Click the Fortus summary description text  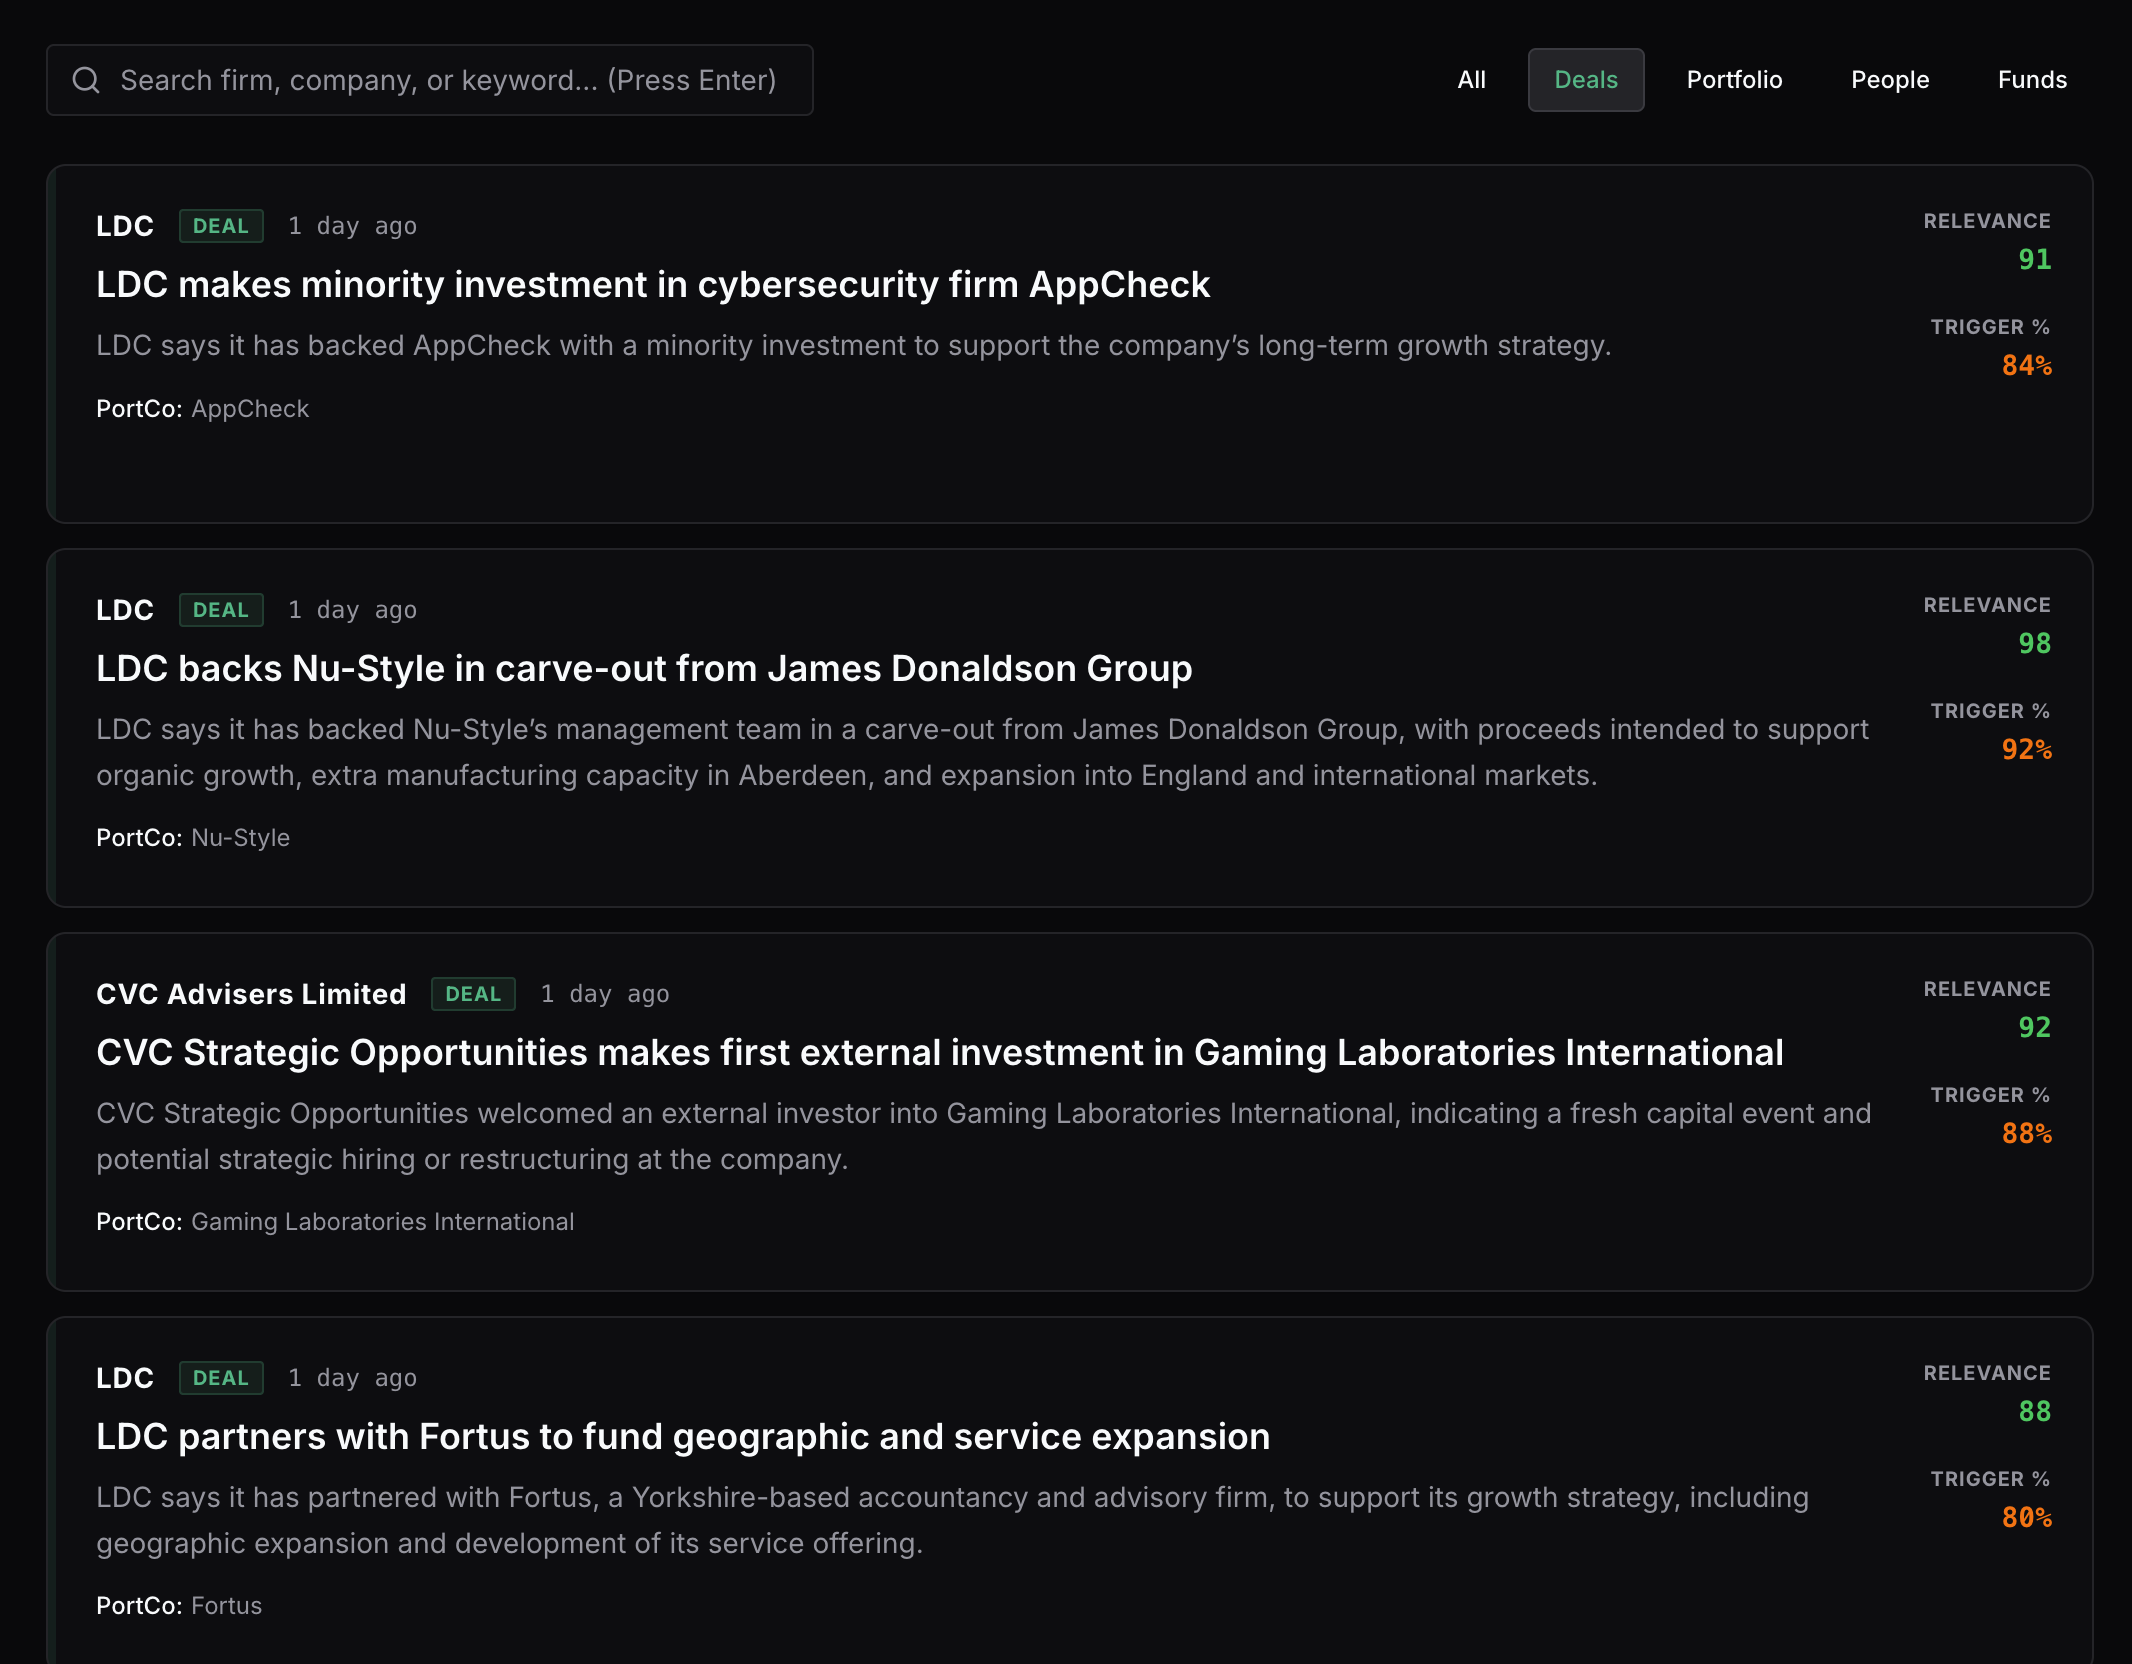click(x=953, y=1520)
